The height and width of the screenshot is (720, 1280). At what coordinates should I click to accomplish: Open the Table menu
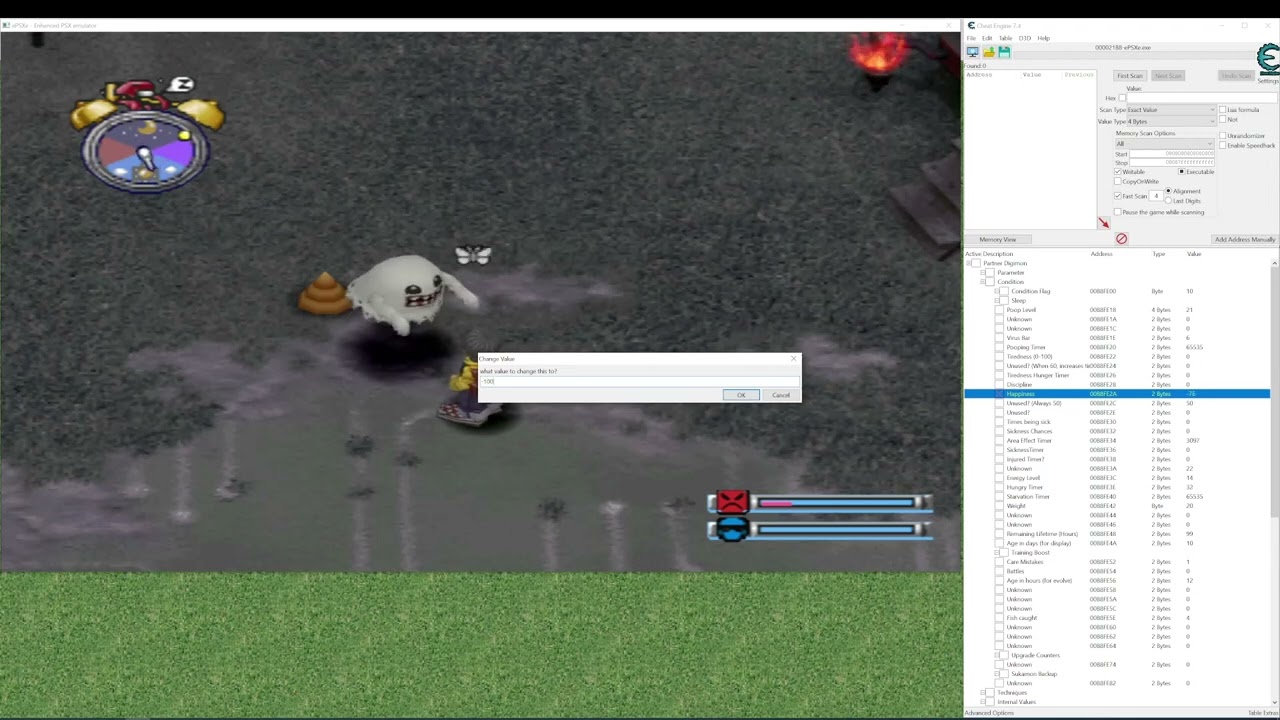point(1005,38)
